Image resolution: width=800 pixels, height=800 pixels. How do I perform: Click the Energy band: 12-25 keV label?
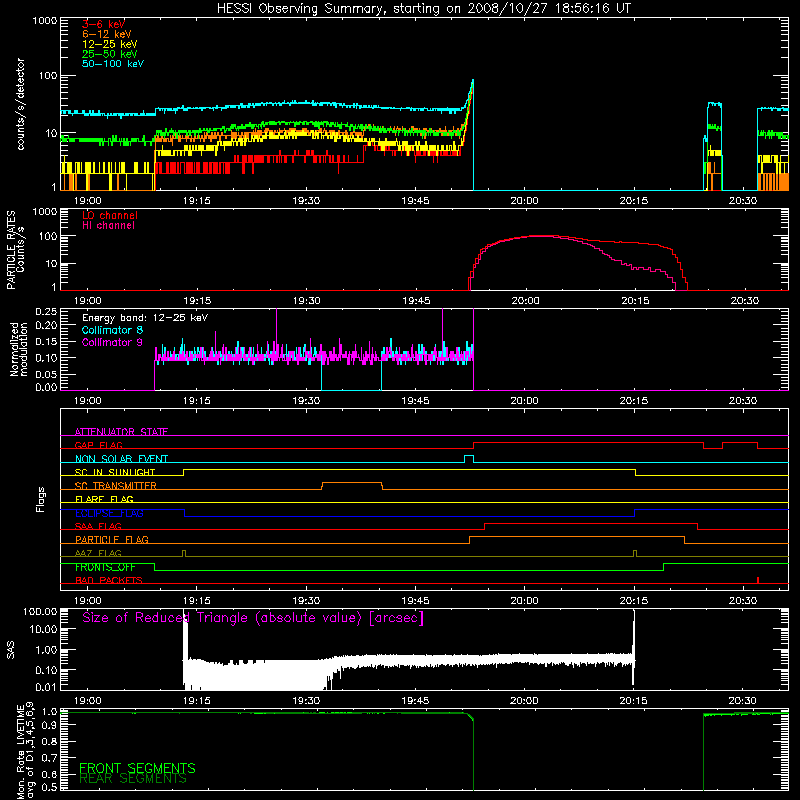[145, 318]
